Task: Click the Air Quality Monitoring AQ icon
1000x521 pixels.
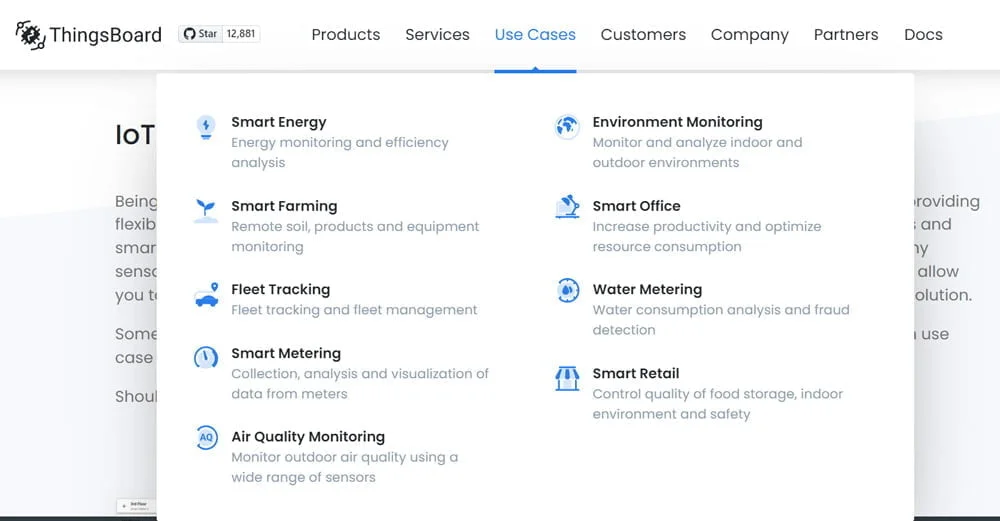Action: click(206, 437)
